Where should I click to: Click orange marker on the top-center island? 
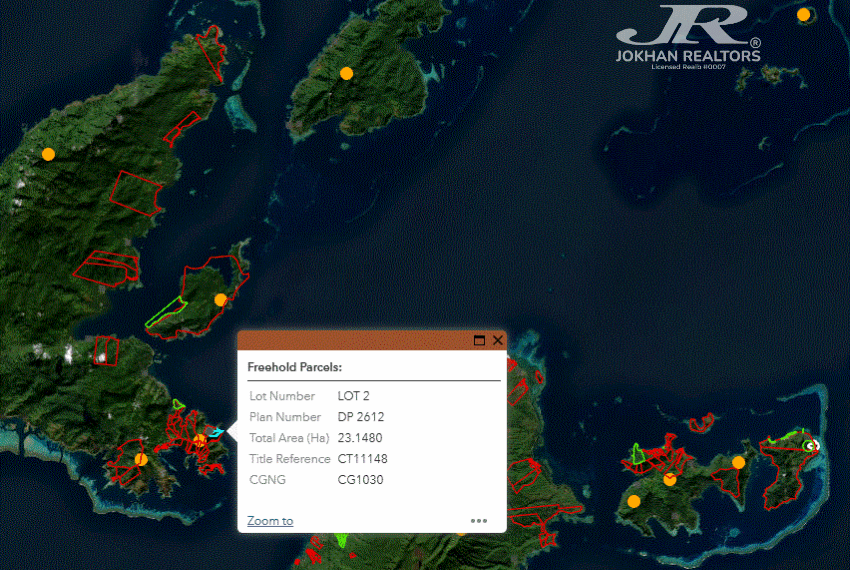(346, 73)
